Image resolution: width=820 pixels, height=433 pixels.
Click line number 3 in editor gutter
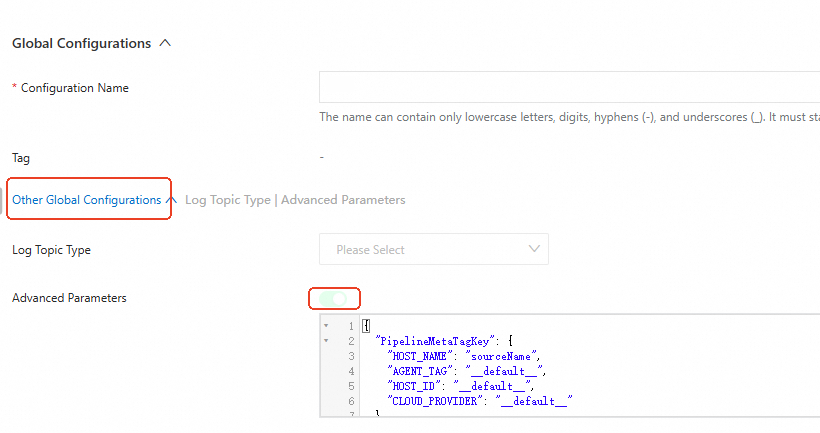click(351, 356)
